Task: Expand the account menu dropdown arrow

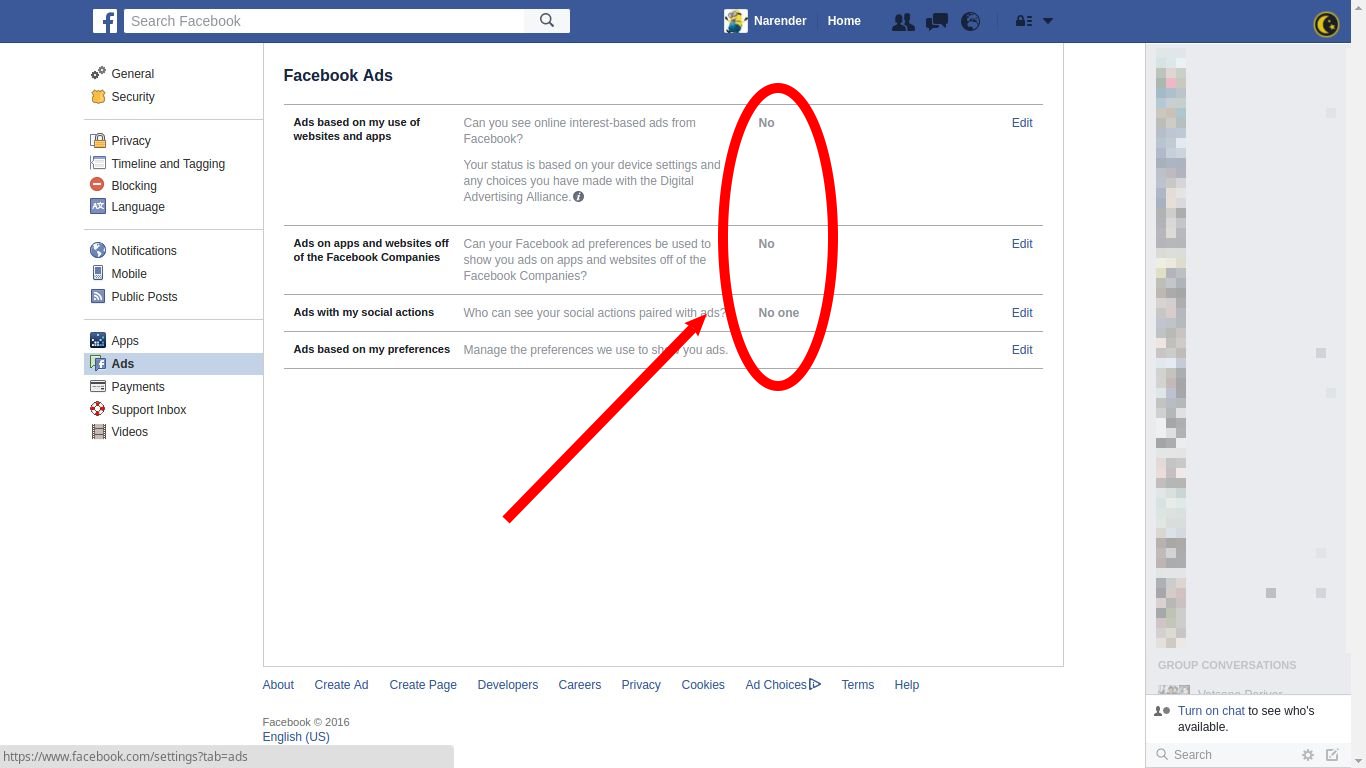Action: 1048,21
